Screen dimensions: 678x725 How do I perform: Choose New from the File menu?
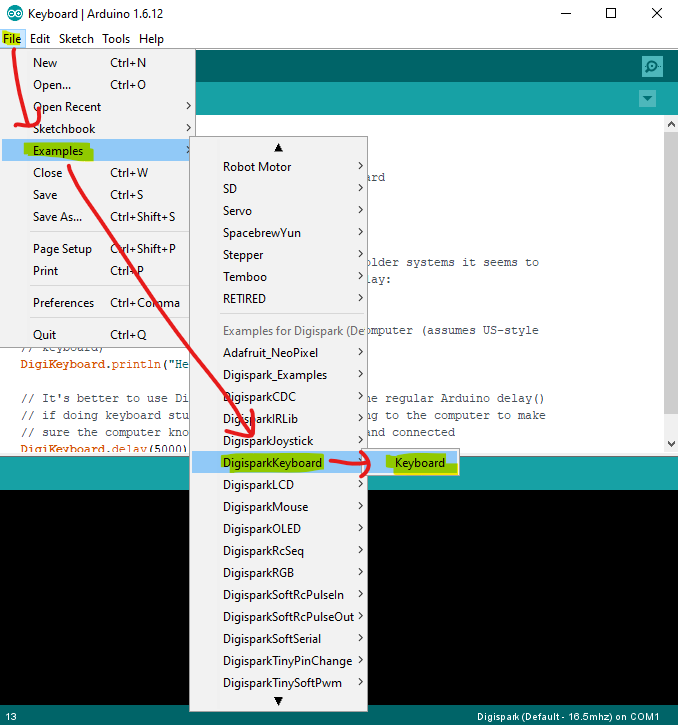(x=97, y=63)
